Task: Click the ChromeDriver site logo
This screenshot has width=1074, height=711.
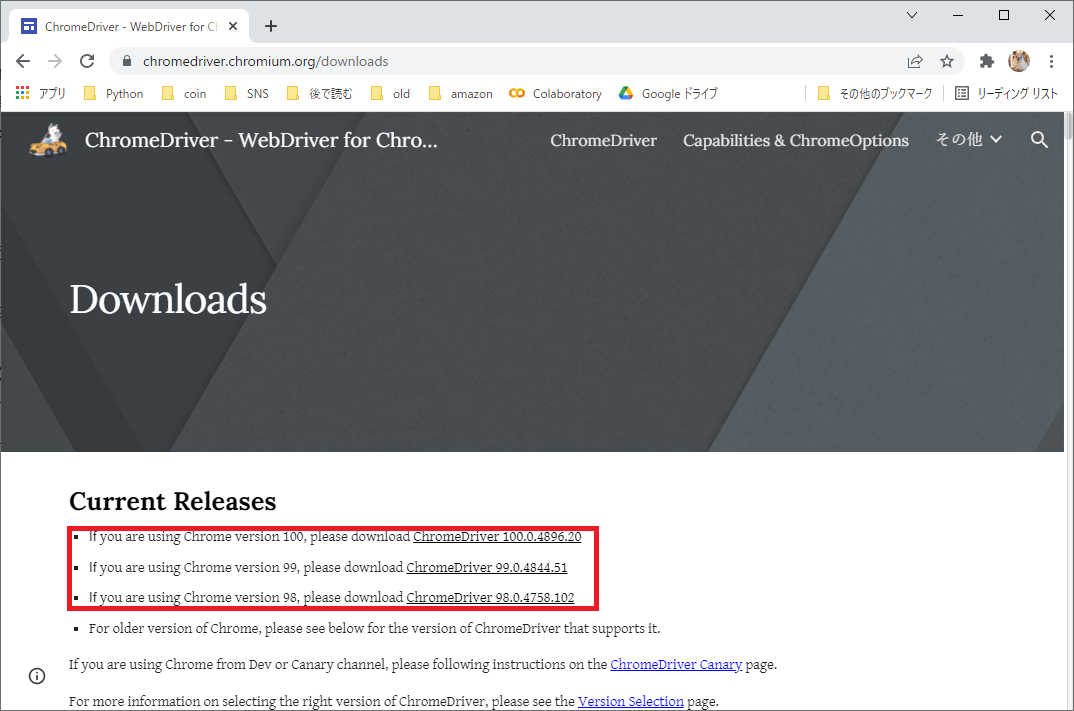Action: pos(48,140)
